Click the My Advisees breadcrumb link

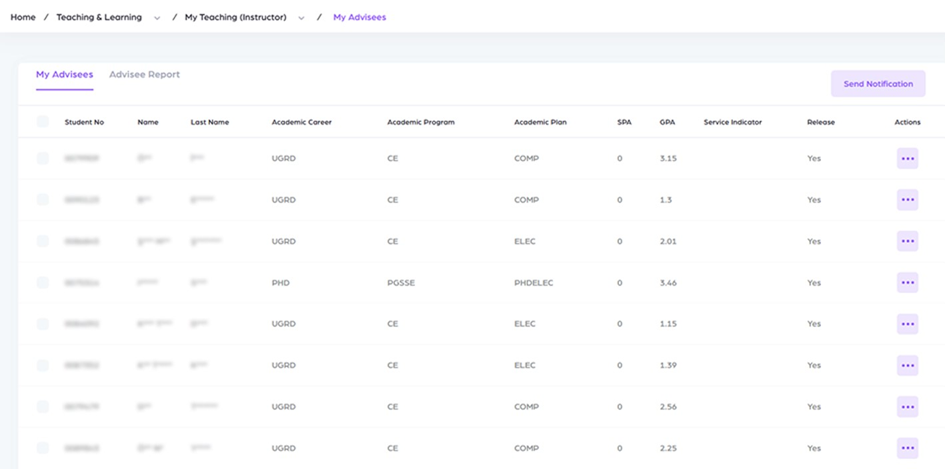tap(359, 17)
